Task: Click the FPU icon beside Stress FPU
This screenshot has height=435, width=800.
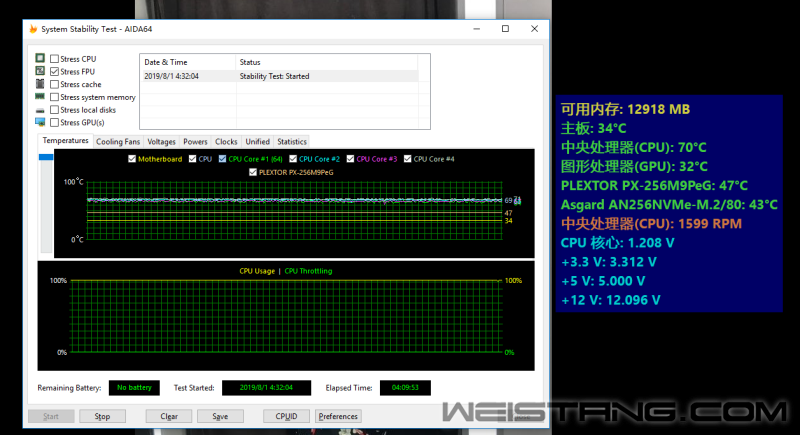Action: point(40,72)
